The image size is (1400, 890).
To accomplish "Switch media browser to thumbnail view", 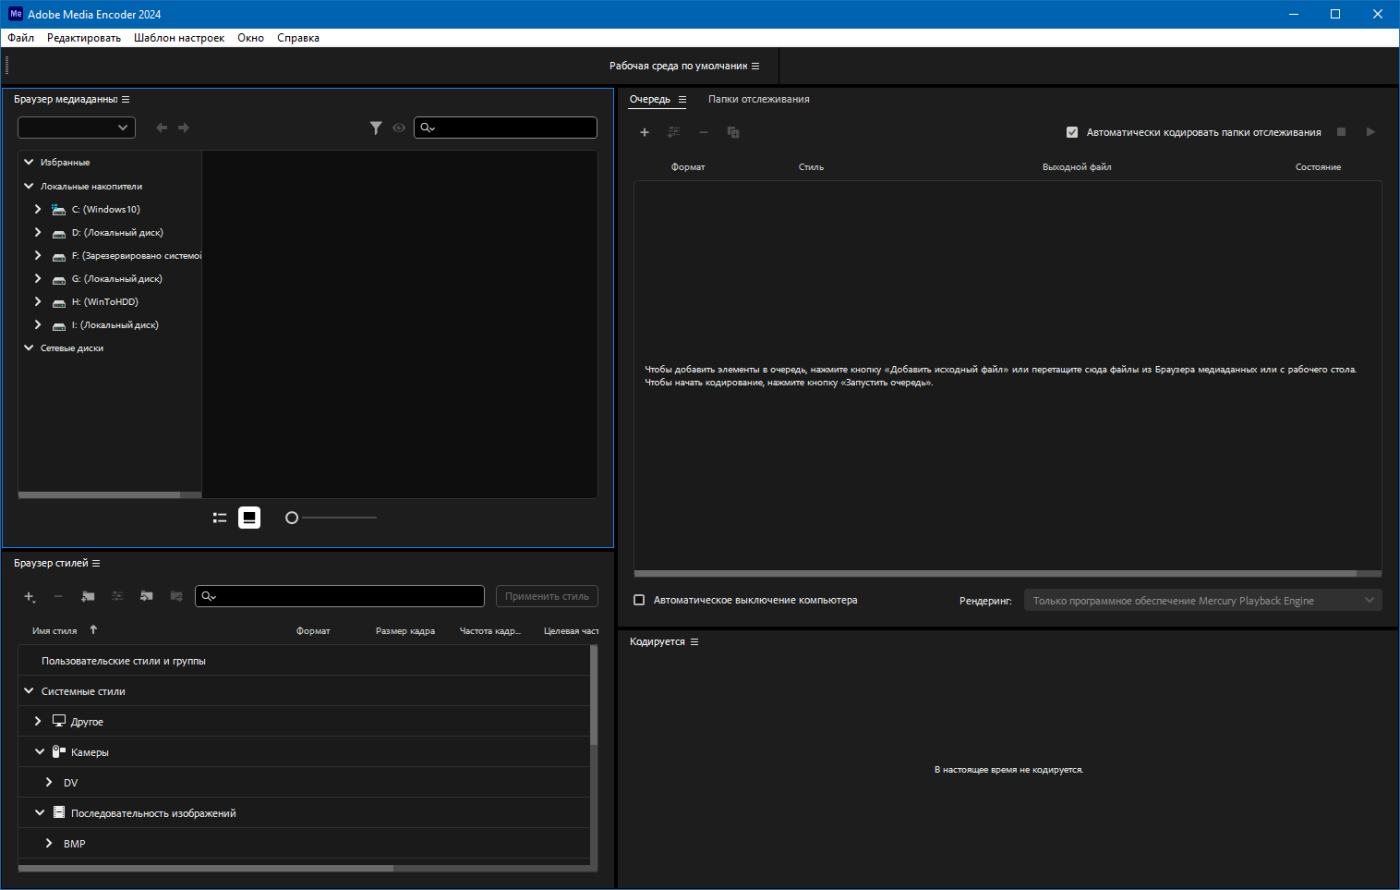I will [249, 518].
